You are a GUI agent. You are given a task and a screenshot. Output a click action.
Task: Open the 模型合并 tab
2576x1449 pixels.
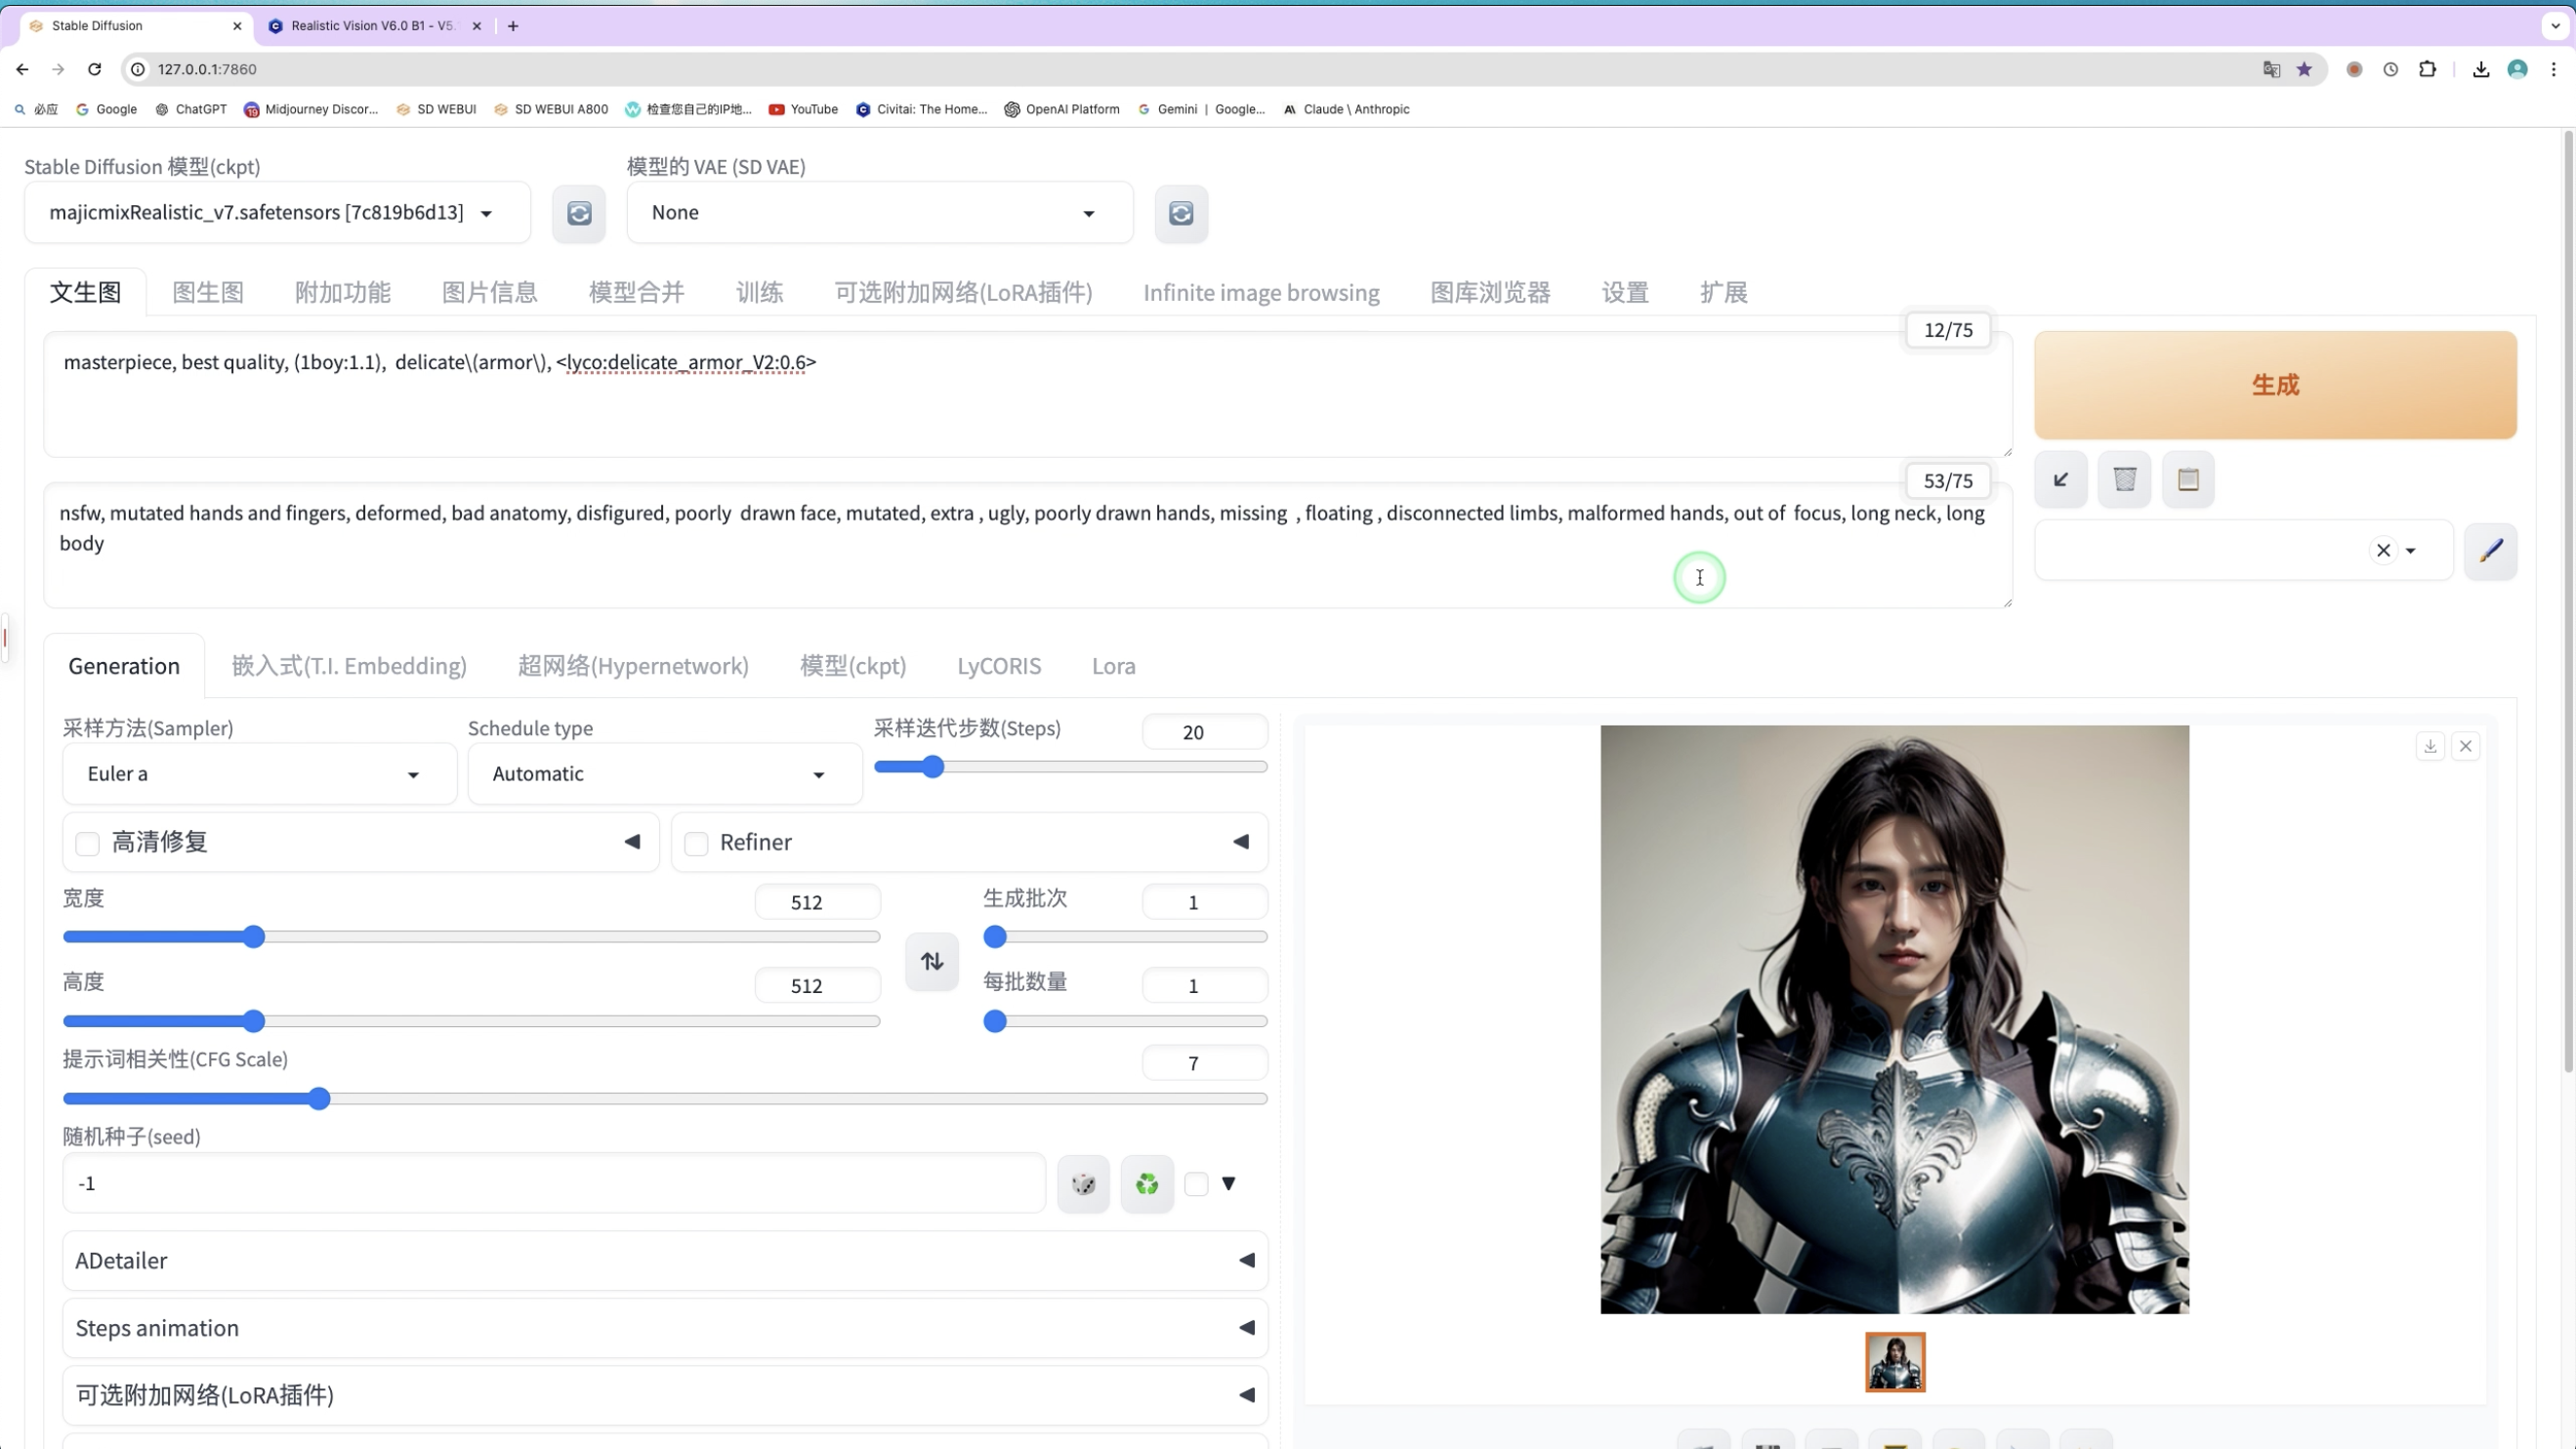[x=637, y=293]
